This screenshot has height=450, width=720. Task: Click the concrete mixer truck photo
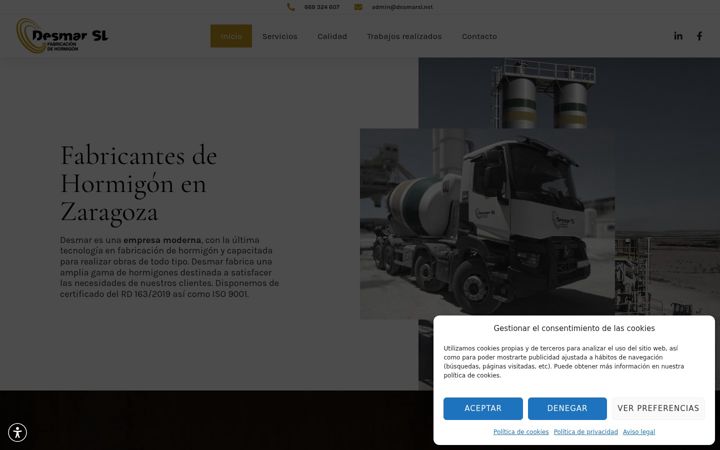(487, 224)
